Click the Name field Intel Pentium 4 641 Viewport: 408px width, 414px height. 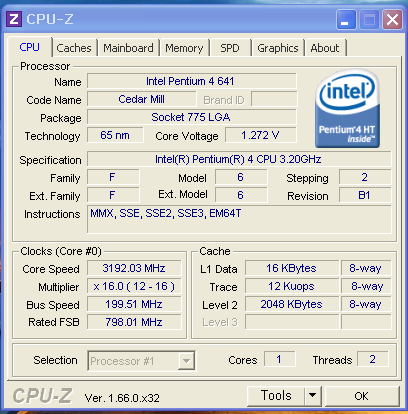pyautogui.click(x=191, y=81)
